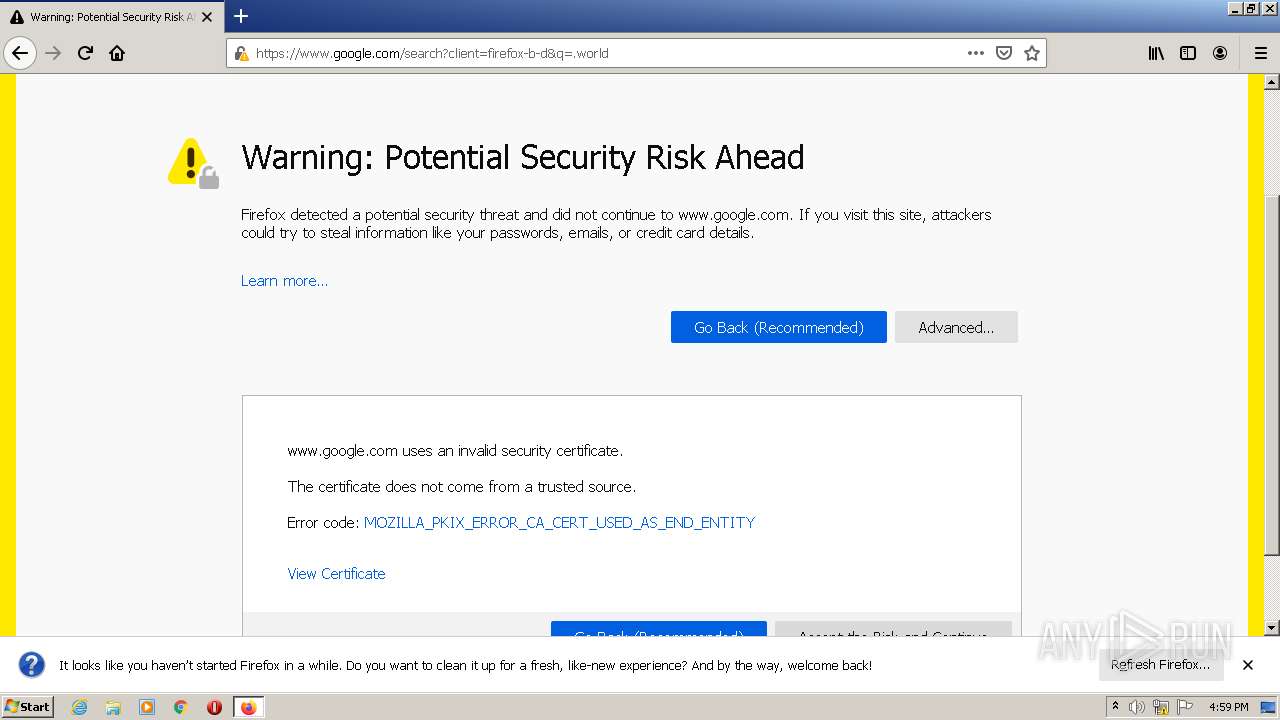Open the Windows Start menu
The height and width of the screenshot is (720, 1280).
click(x=27, y=707)
